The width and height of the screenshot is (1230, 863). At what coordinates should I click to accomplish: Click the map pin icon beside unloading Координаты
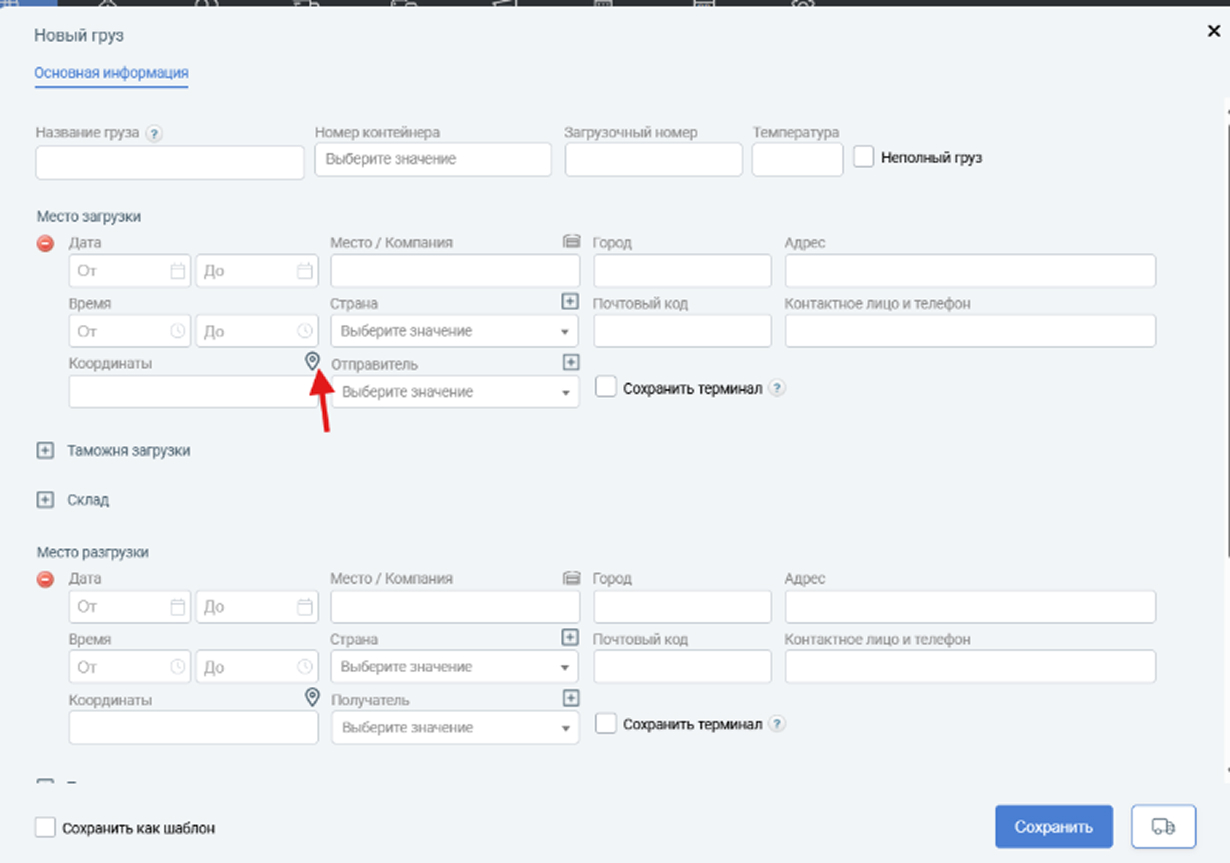(312, 697)
